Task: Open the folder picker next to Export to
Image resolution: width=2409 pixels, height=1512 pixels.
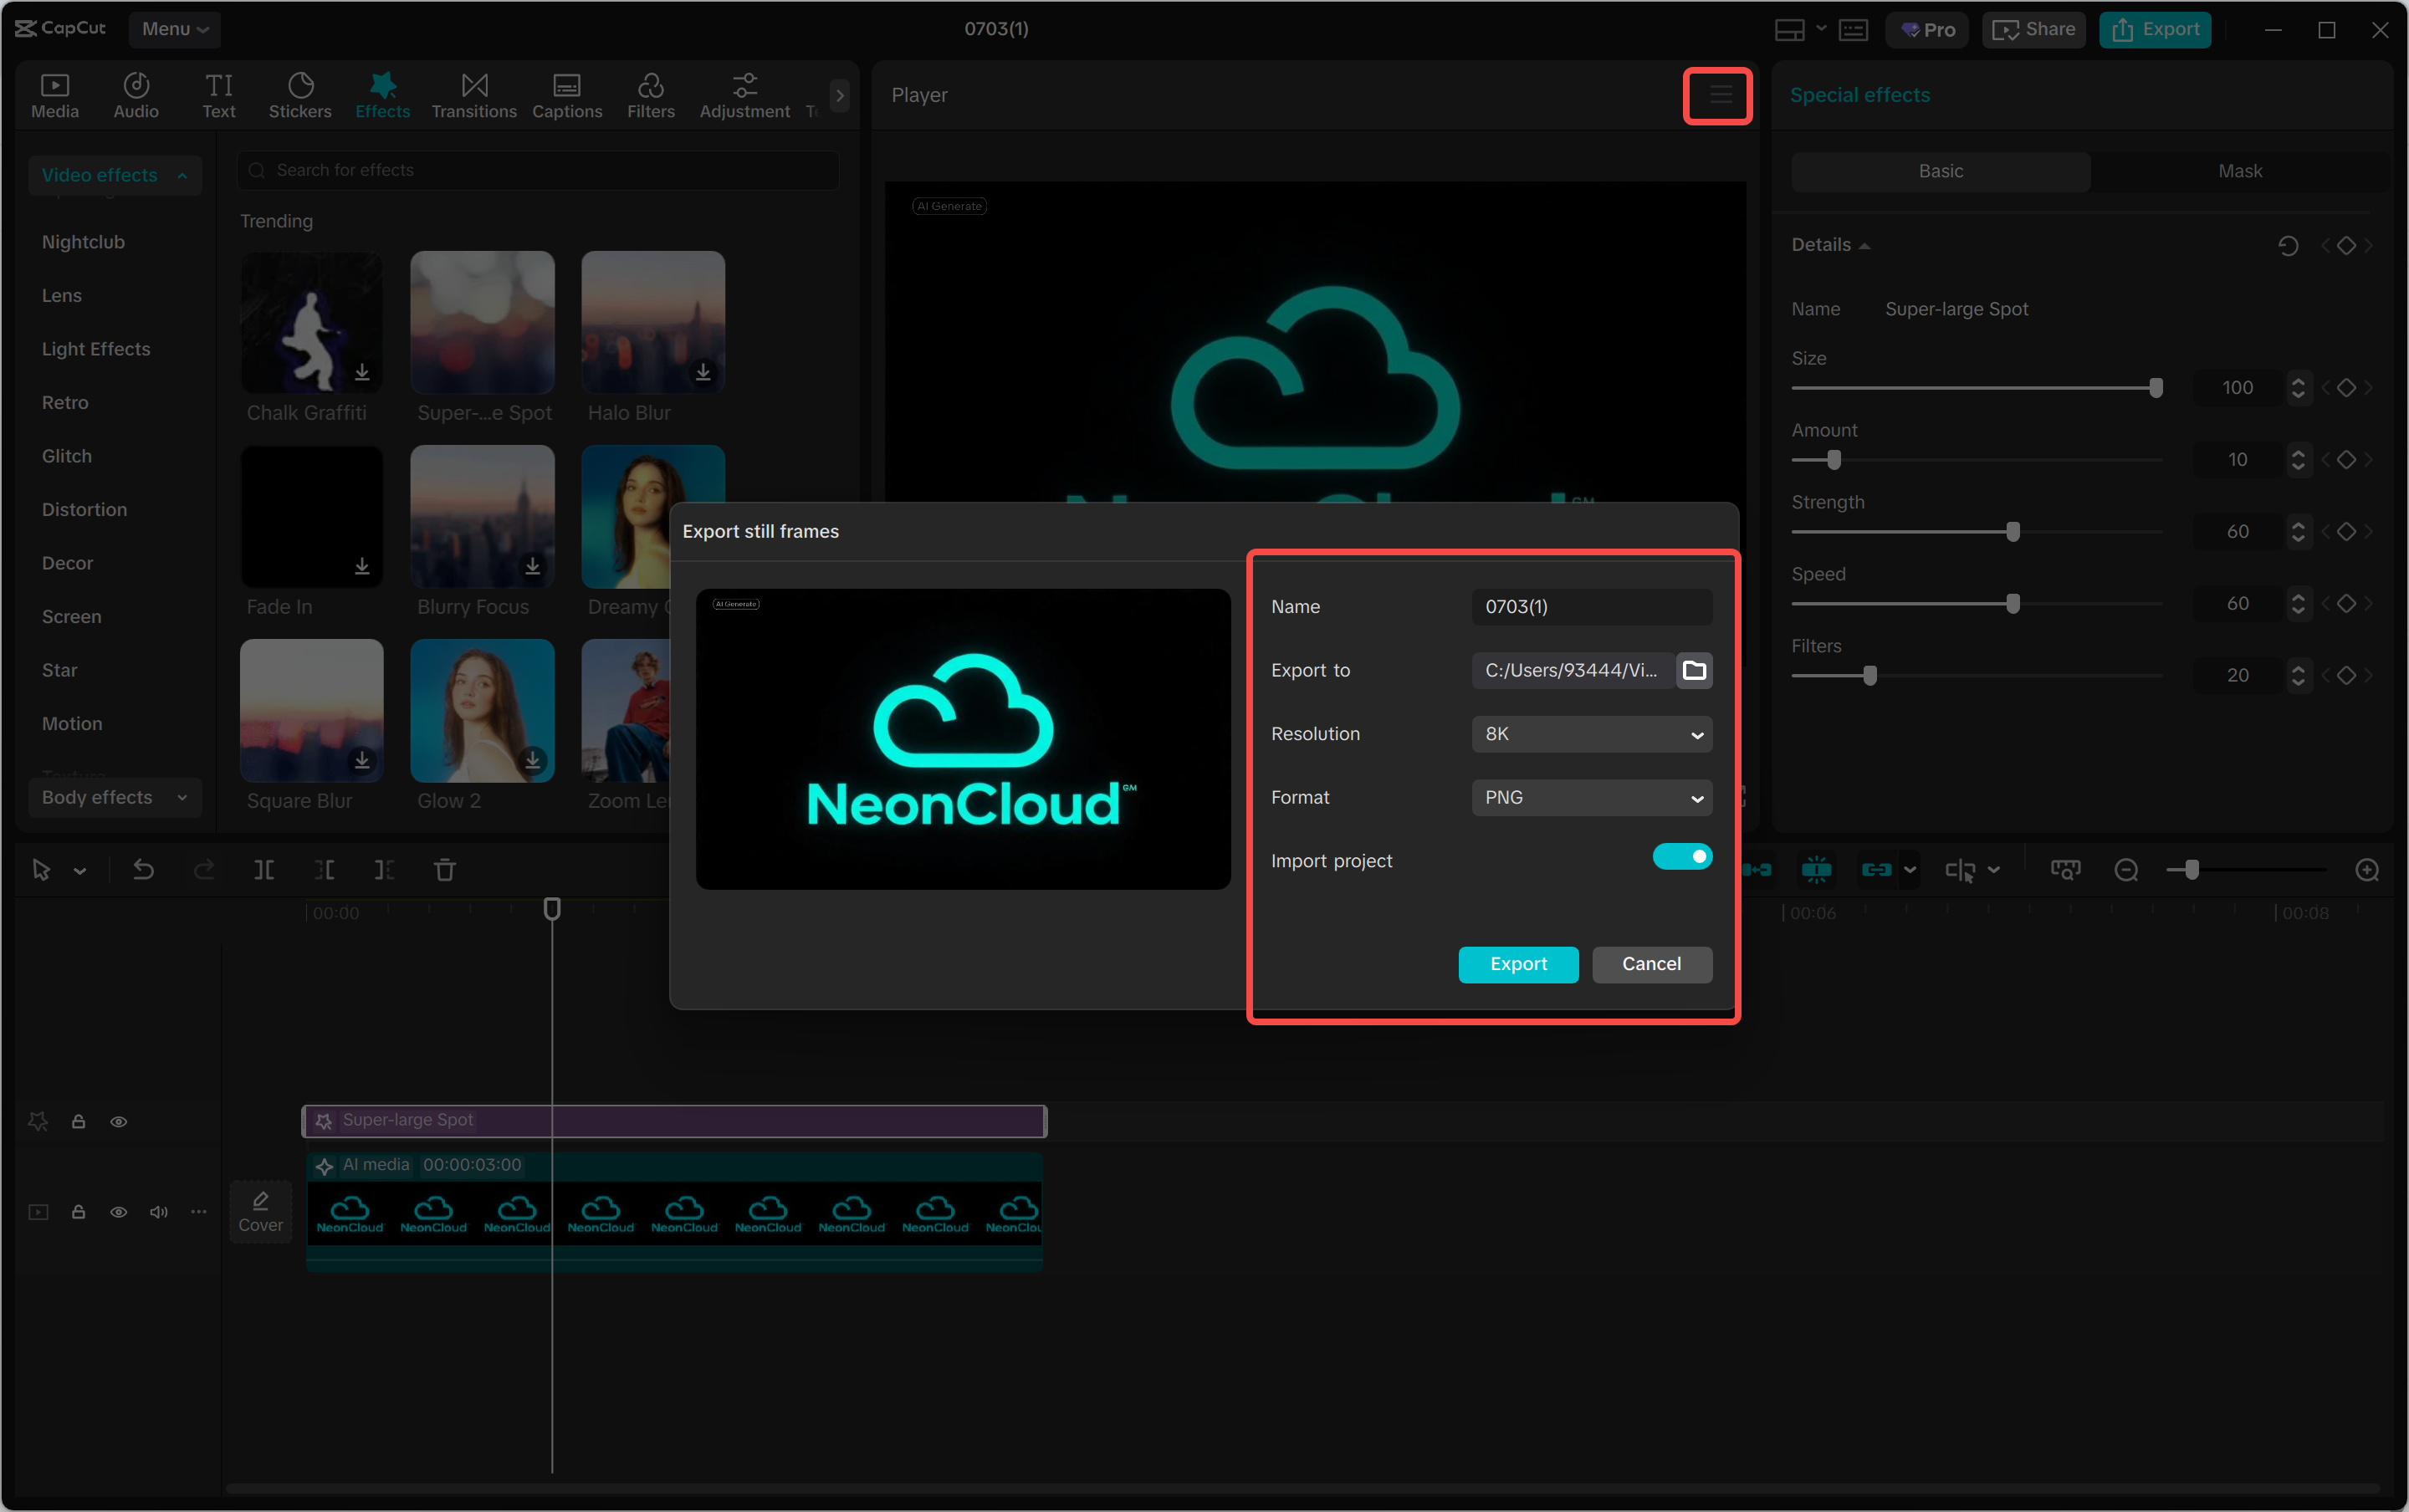Action: (x=1694, y=670)
